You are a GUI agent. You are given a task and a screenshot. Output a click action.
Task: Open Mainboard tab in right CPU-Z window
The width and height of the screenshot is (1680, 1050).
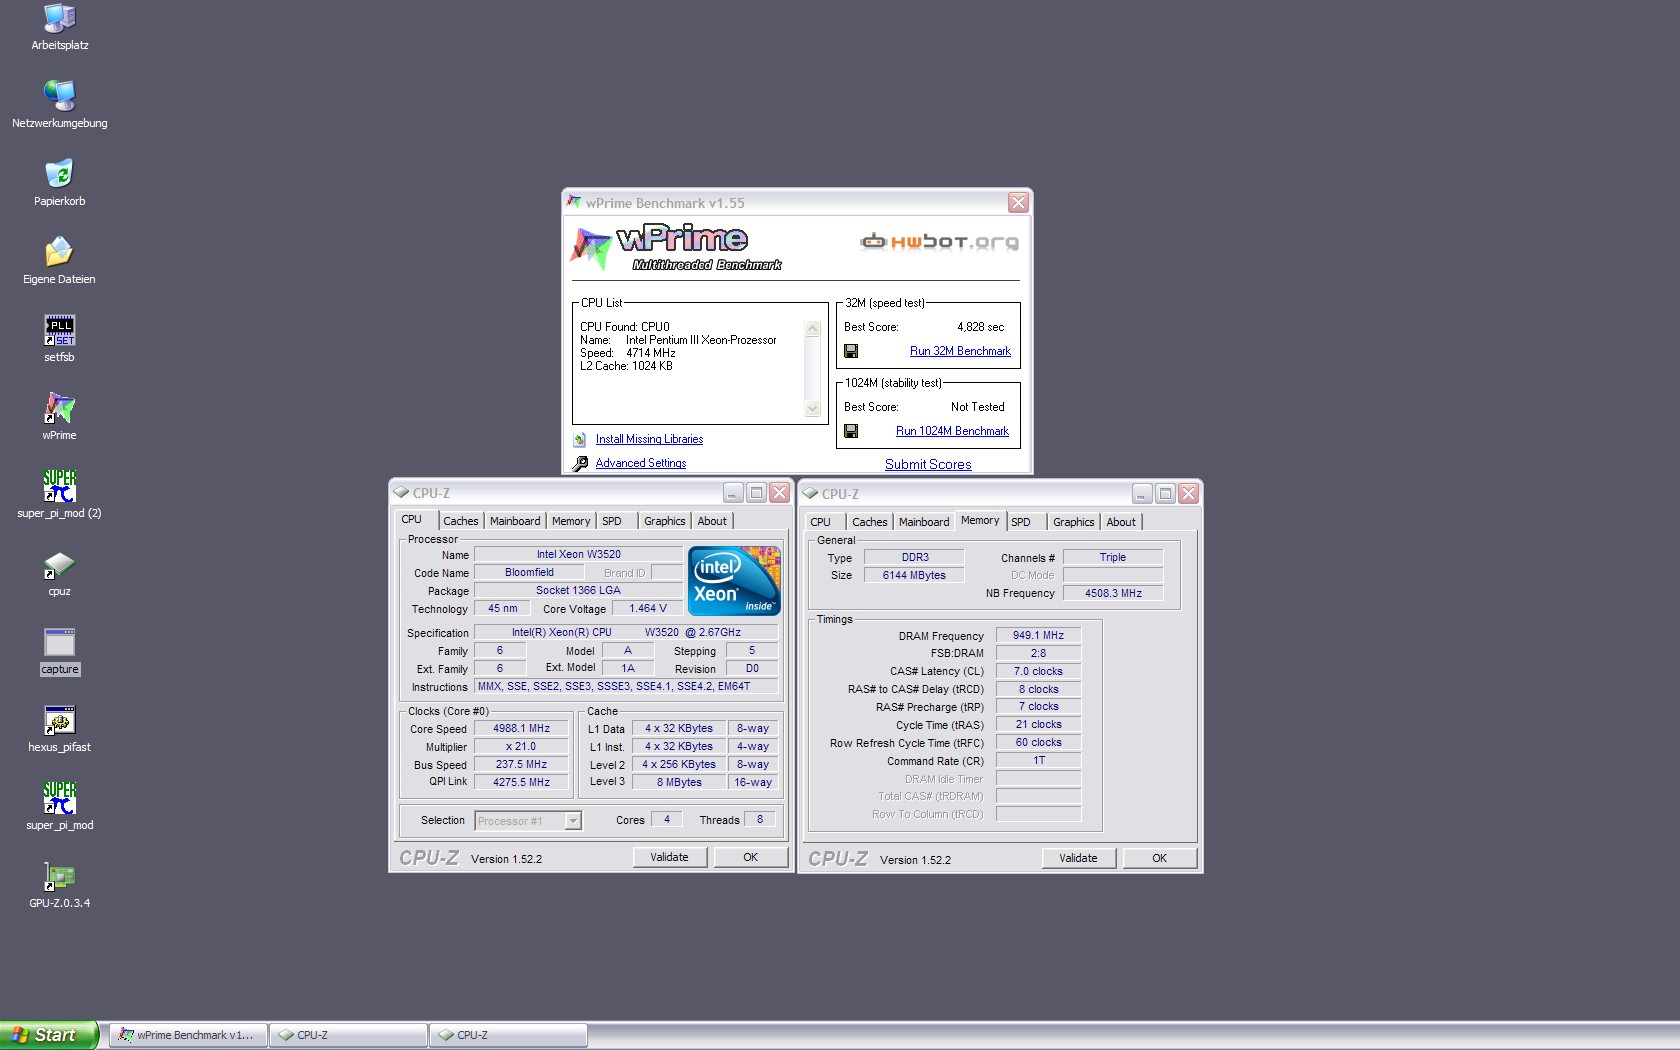click(924, 522)
